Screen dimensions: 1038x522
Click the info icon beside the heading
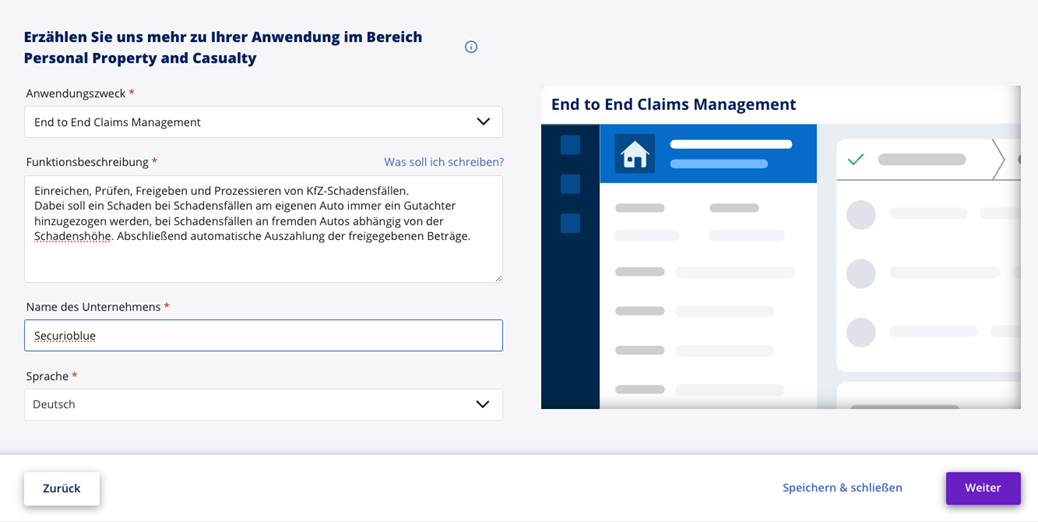click(x=471, y=47)
